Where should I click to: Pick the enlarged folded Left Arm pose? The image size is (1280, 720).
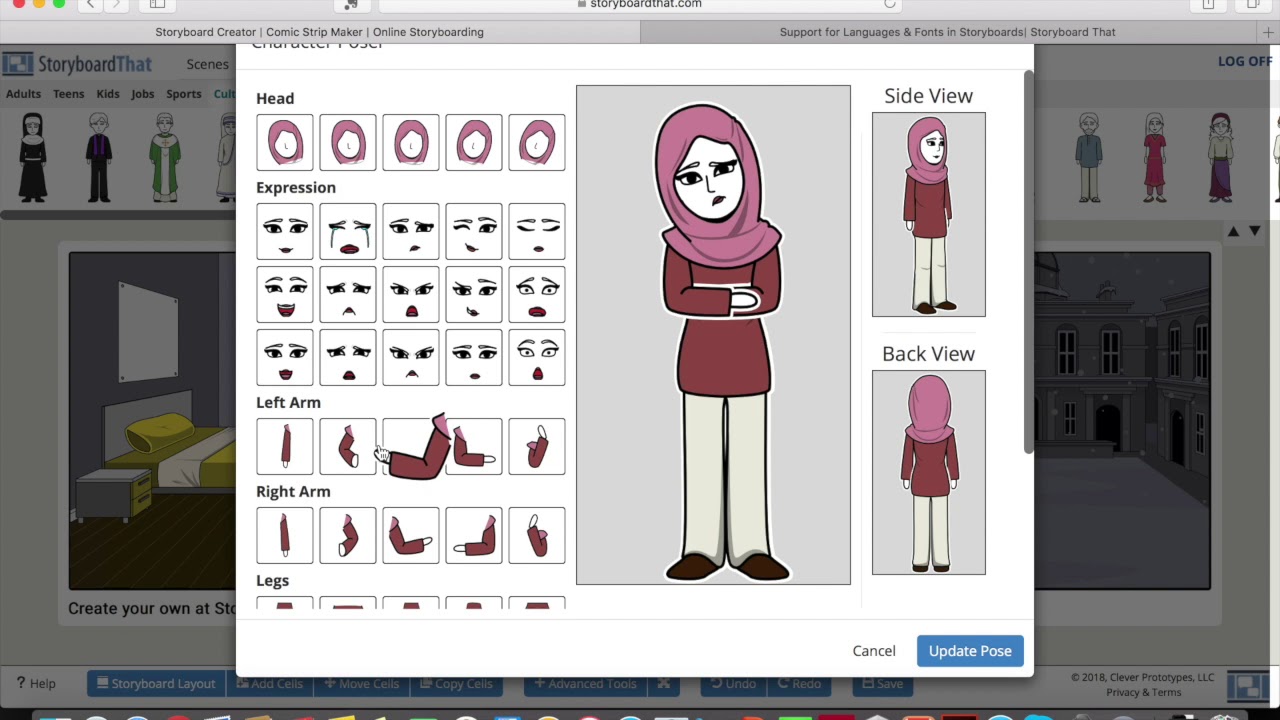click(x=416, y=447)
